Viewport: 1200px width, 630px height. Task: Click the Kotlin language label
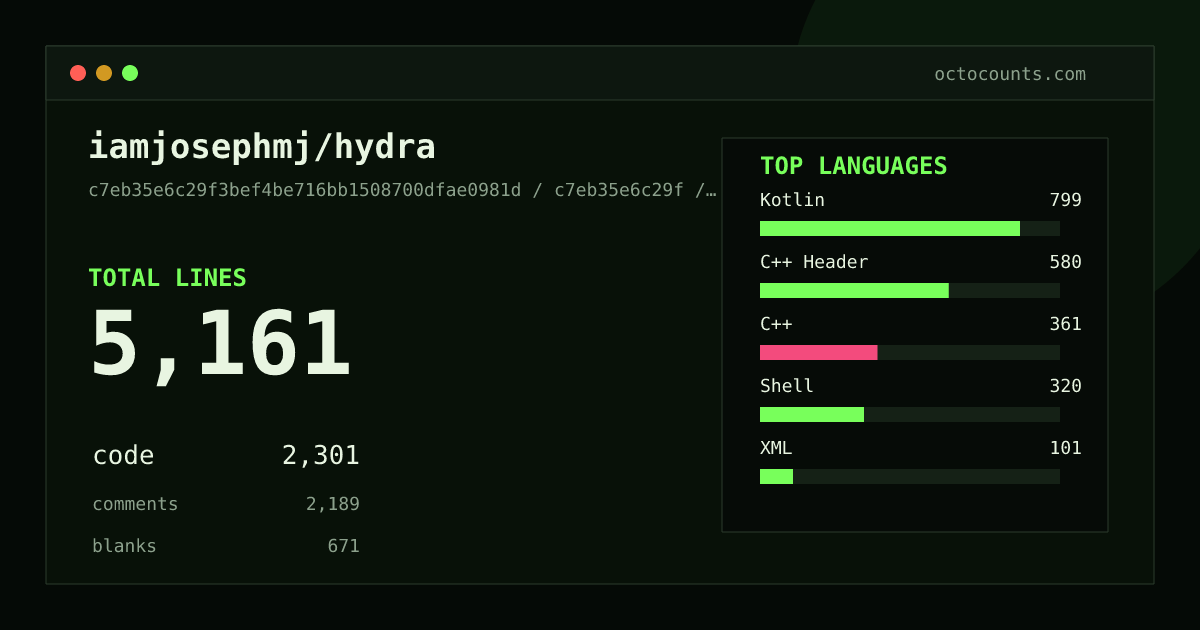[792, 200]
